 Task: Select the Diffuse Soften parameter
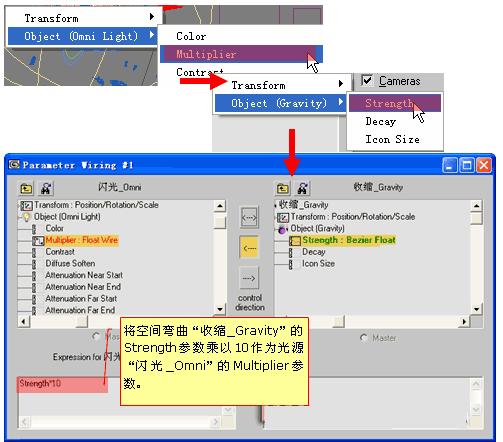pos(70,263)
